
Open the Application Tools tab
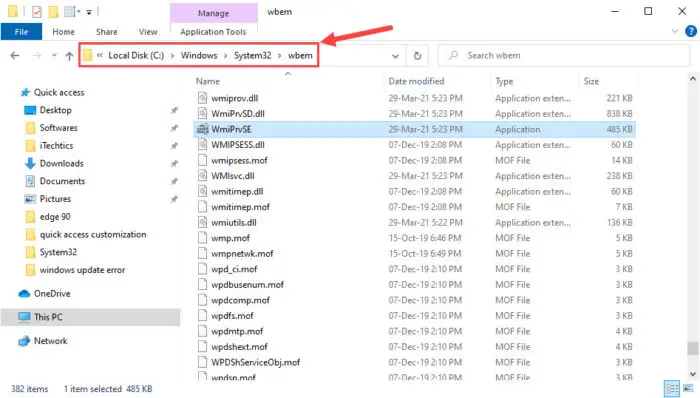(x=213, y=32)
